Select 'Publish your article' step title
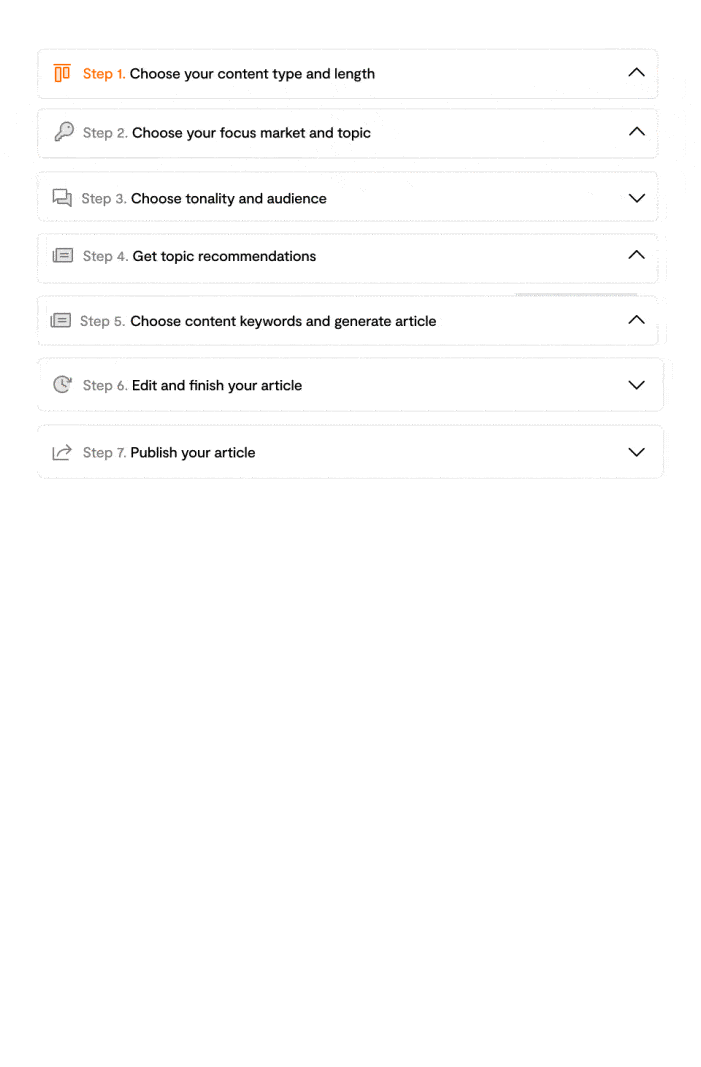Image resolution: width=701 pixels, height=1067 pixels. point(193,453)
